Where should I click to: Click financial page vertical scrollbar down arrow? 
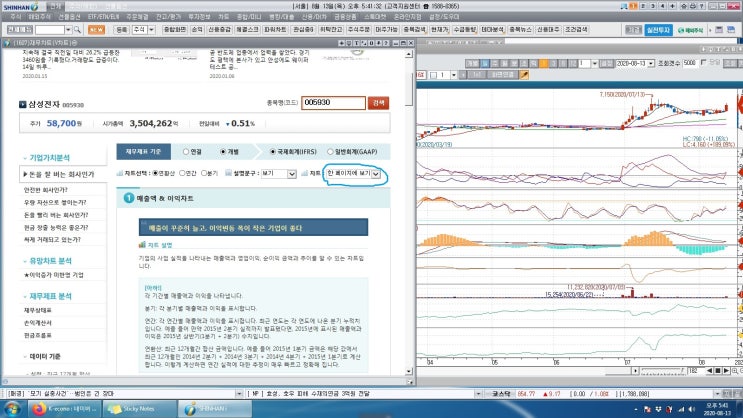(409, 371)
